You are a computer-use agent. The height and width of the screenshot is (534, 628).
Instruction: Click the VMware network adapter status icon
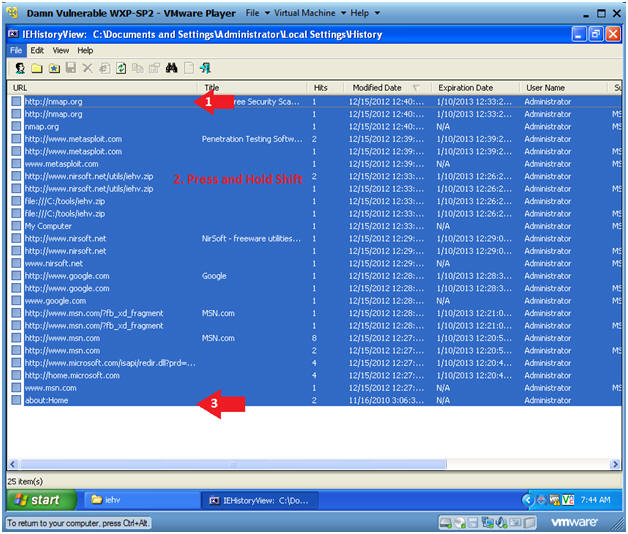tap(487, 522)
